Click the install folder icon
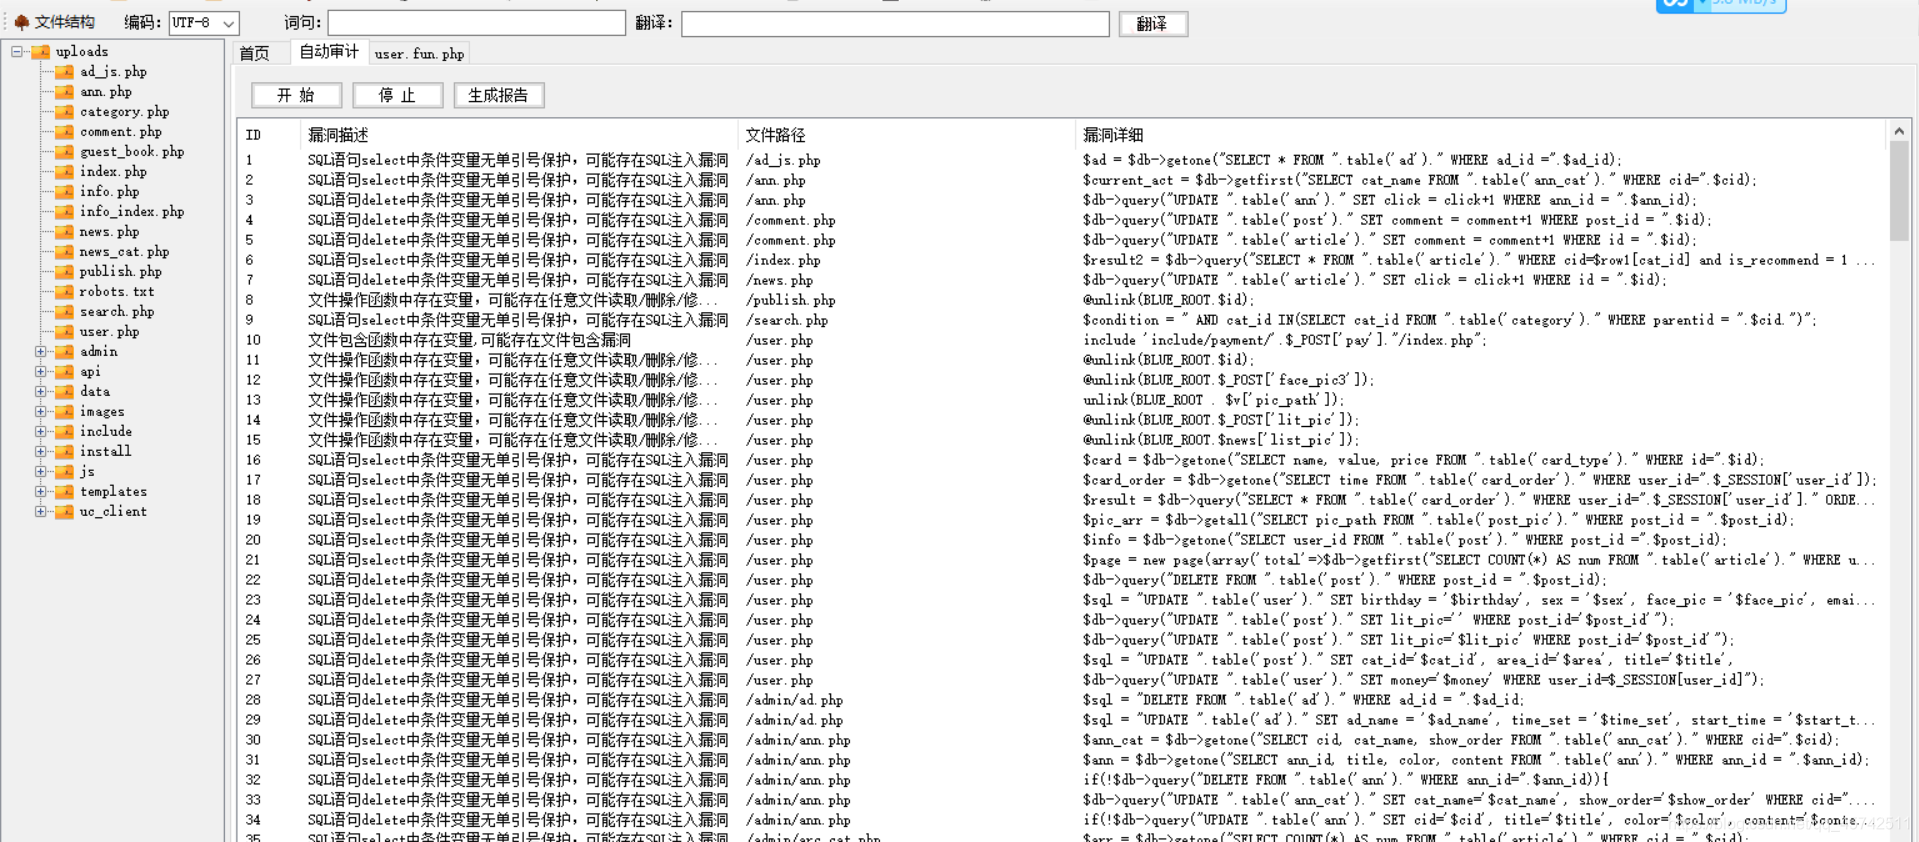1919x842 pixels. click(64, 452)
